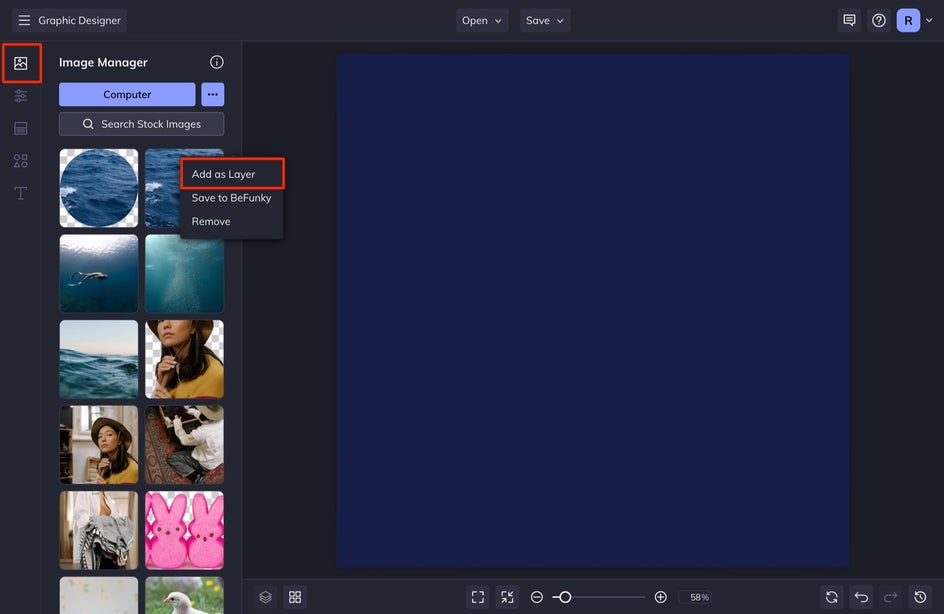Select the pink bunny candies thumbnail
The height and width of the screenshot is (614, 944).
tap(184, 530)
